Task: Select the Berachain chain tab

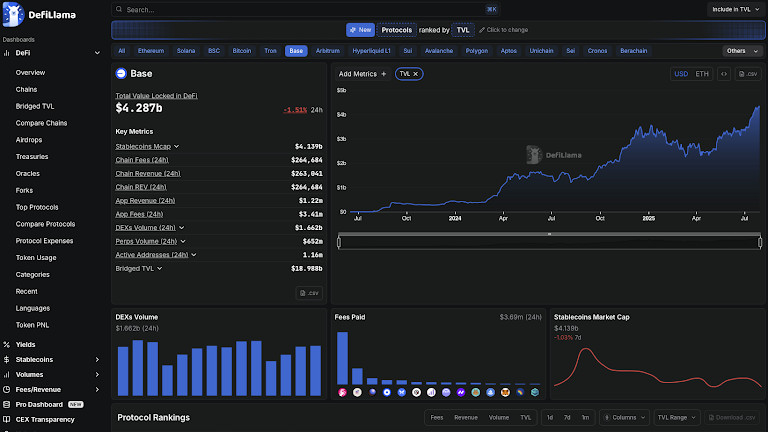Action: click(634, 51)
